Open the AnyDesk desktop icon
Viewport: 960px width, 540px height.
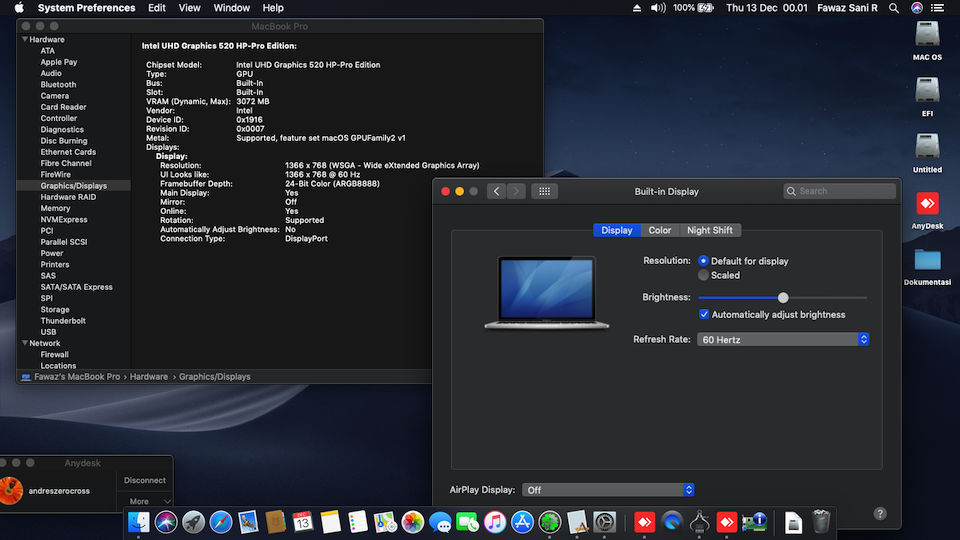coord(927,205)
